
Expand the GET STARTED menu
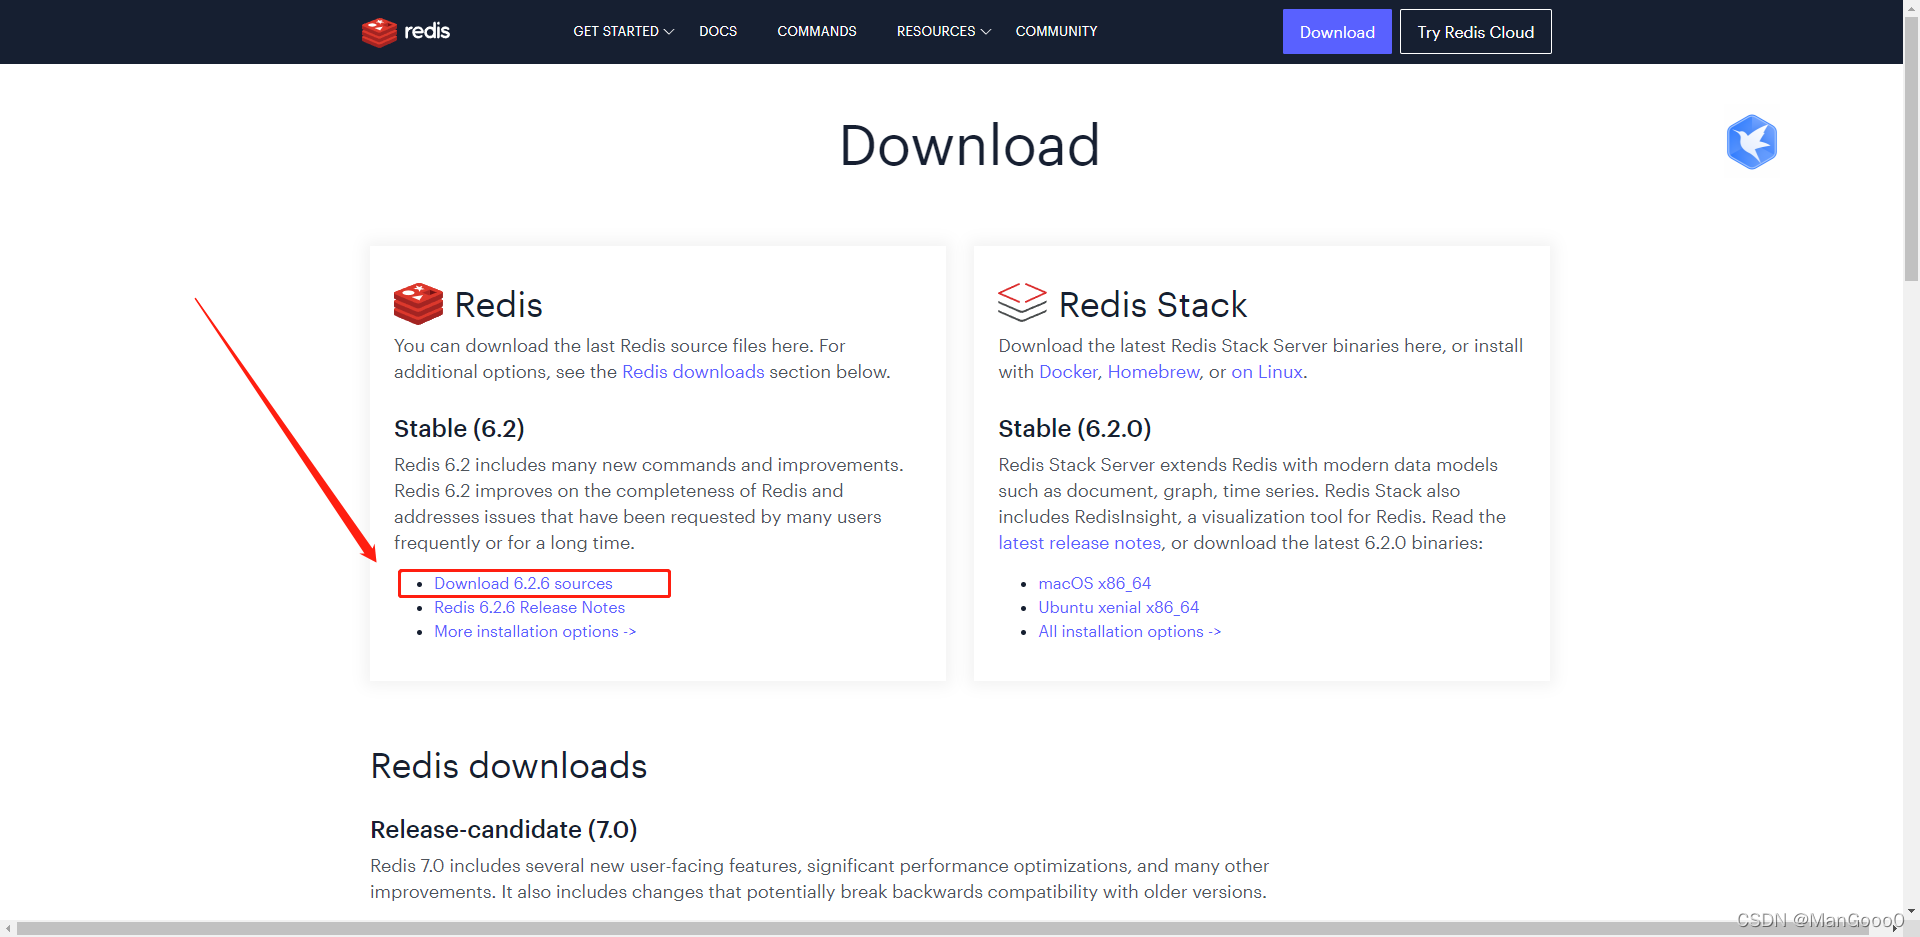(623, 32)
